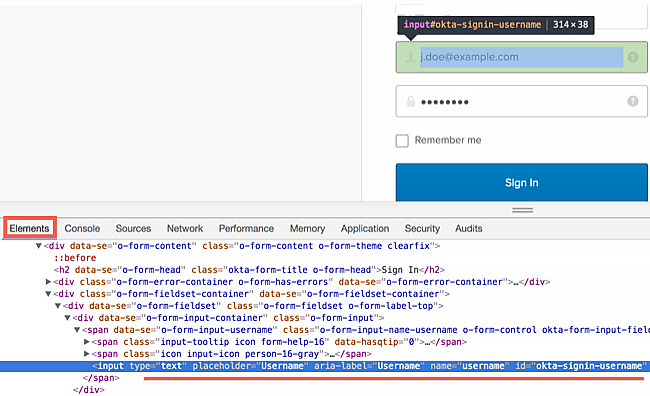Screen dimensions: 650x396
Task: Expand the person-16-gray icon span node
Action: point(87,354)
